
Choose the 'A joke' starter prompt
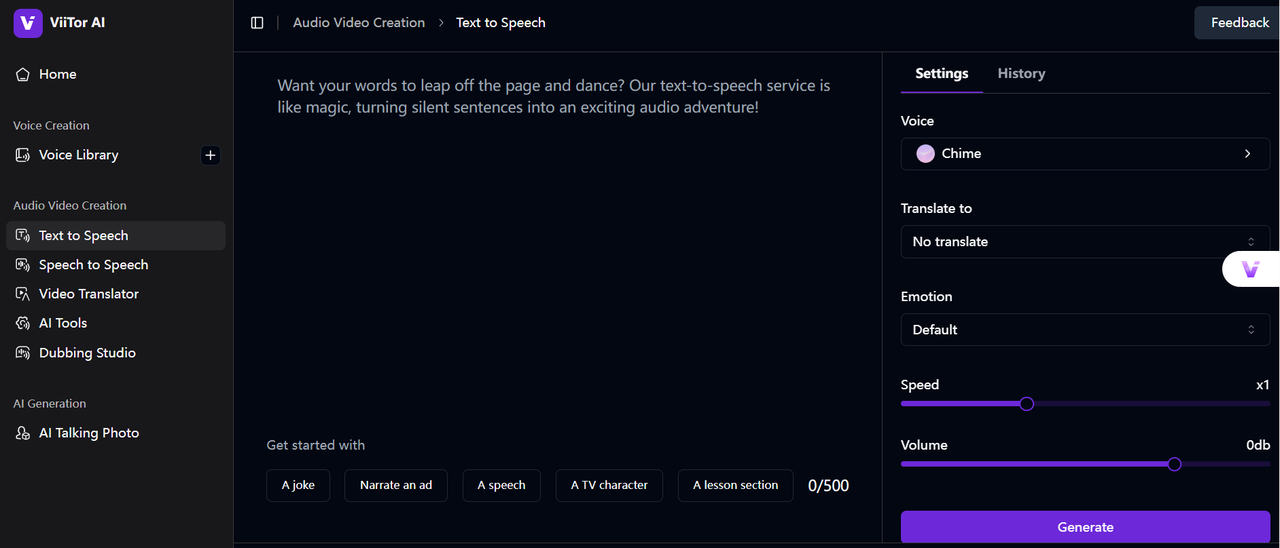298,485
